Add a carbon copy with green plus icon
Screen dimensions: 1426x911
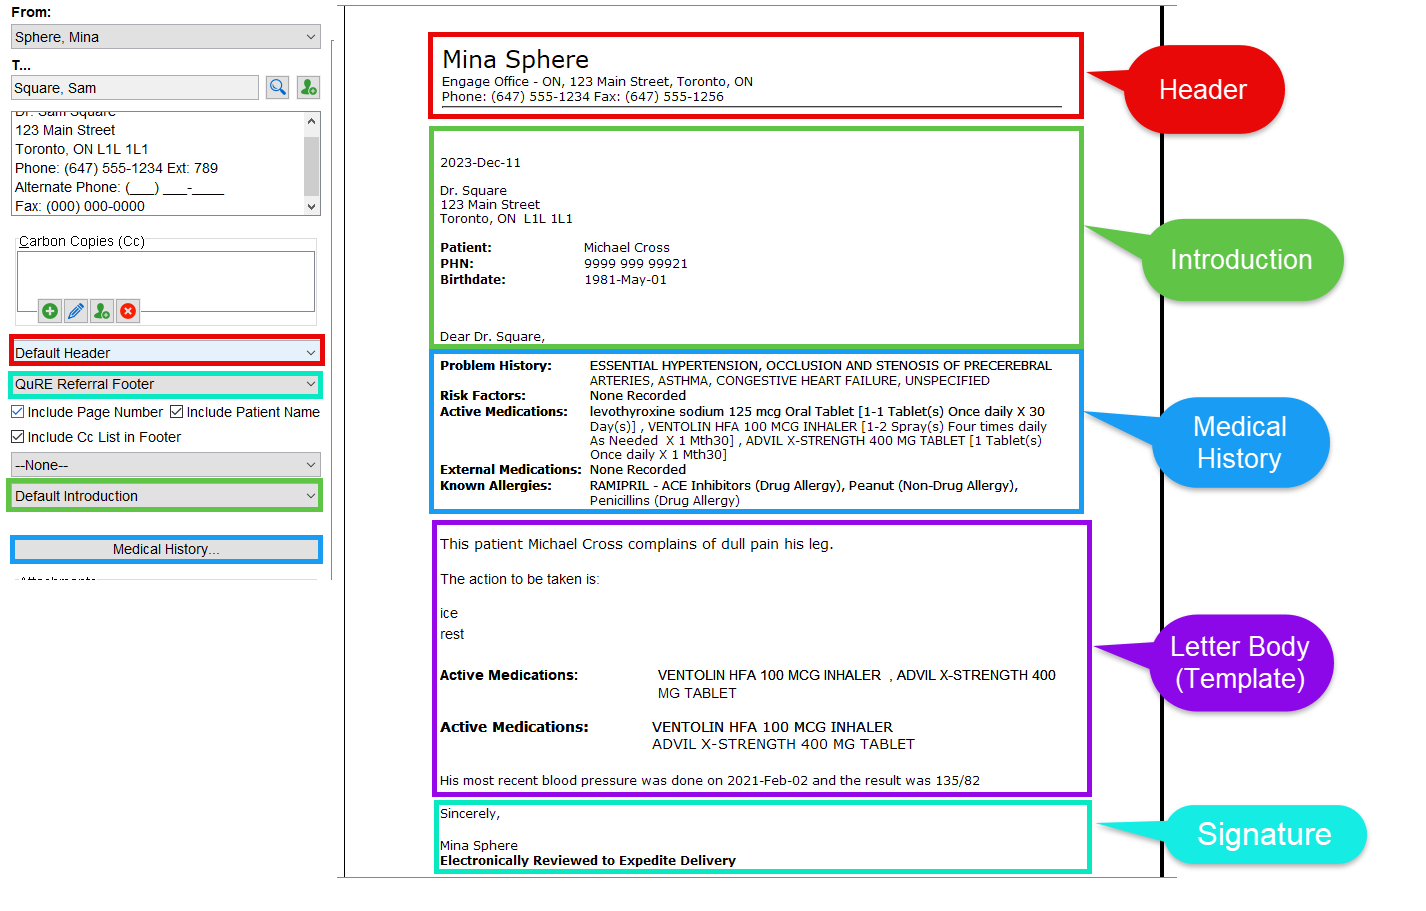pos(50,311)
